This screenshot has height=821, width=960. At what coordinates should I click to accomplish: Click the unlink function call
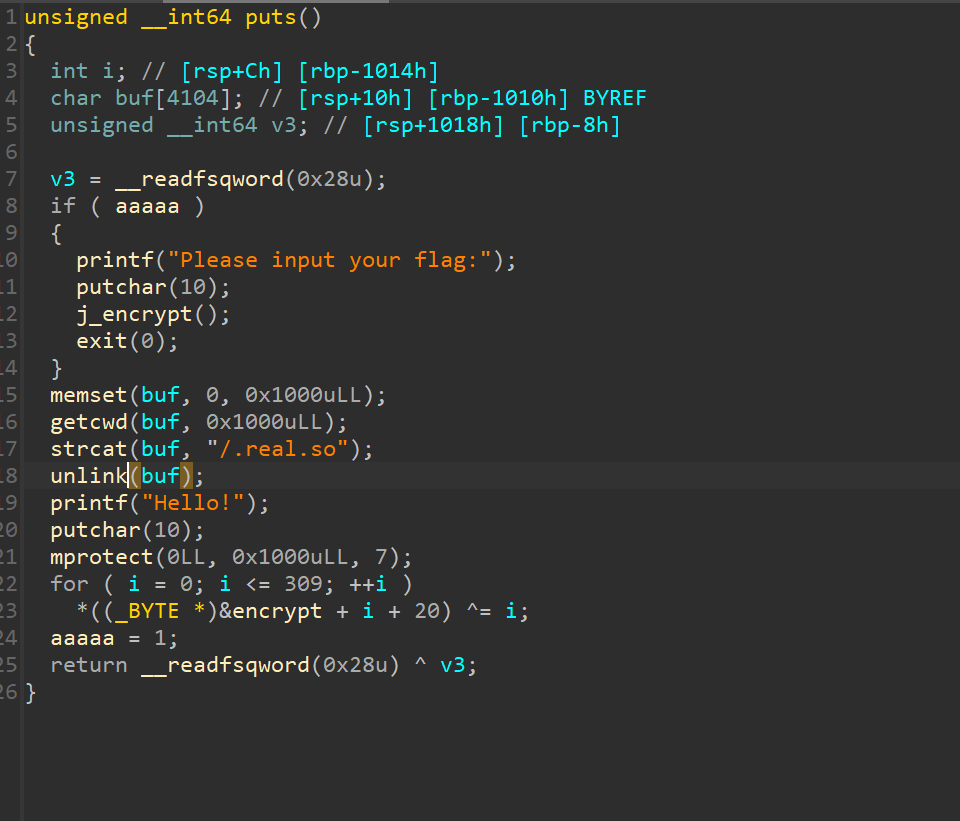coord(89,476)
